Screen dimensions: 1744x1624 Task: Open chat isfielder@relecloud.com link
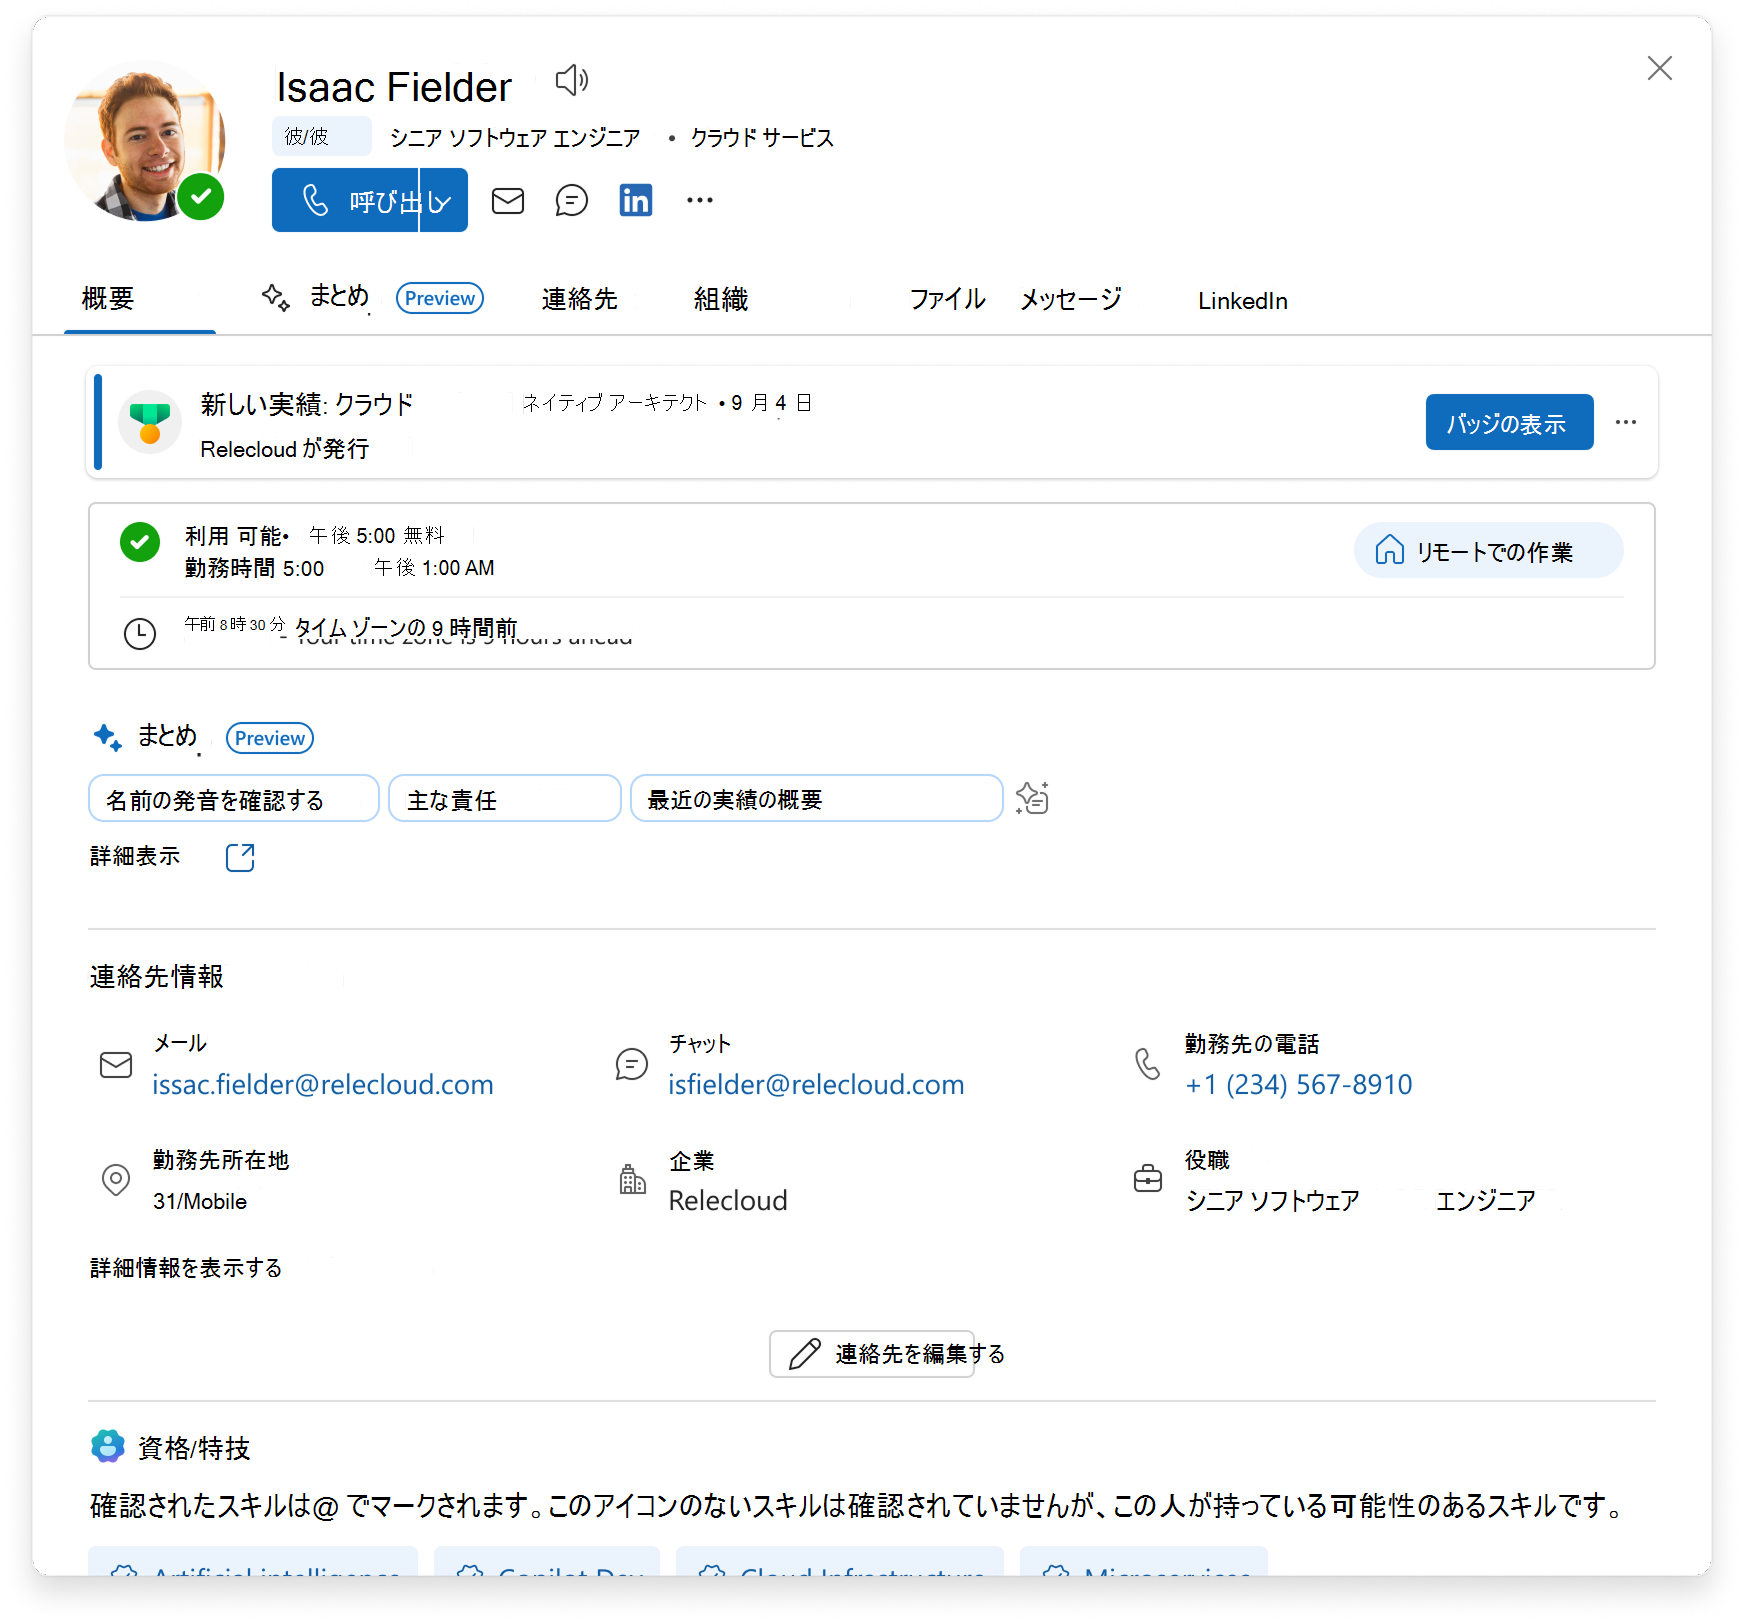pos(816,1084)
